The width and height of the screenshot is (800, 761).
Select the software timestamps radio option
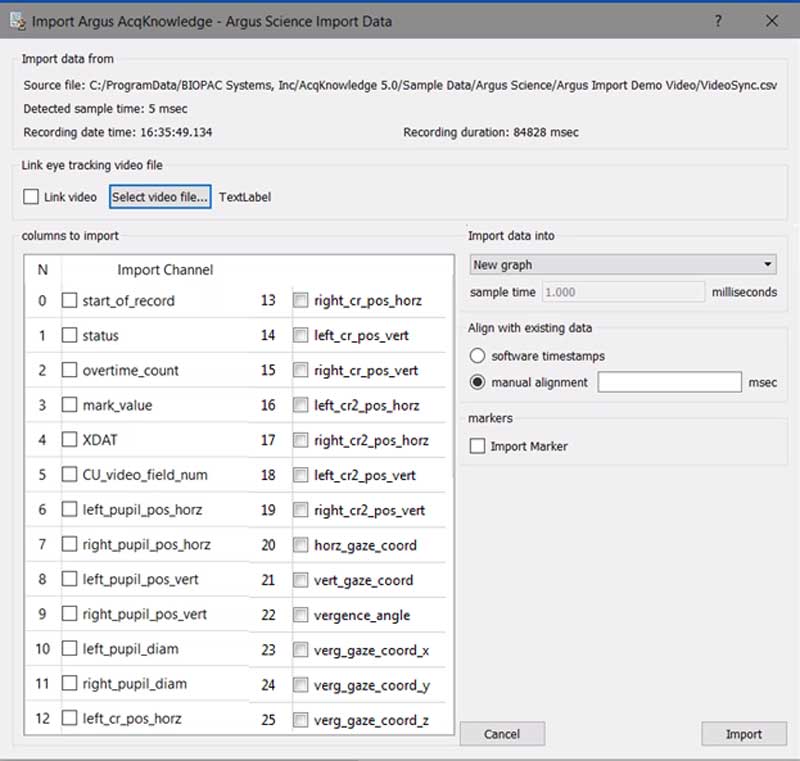click(x=477, y=356)
